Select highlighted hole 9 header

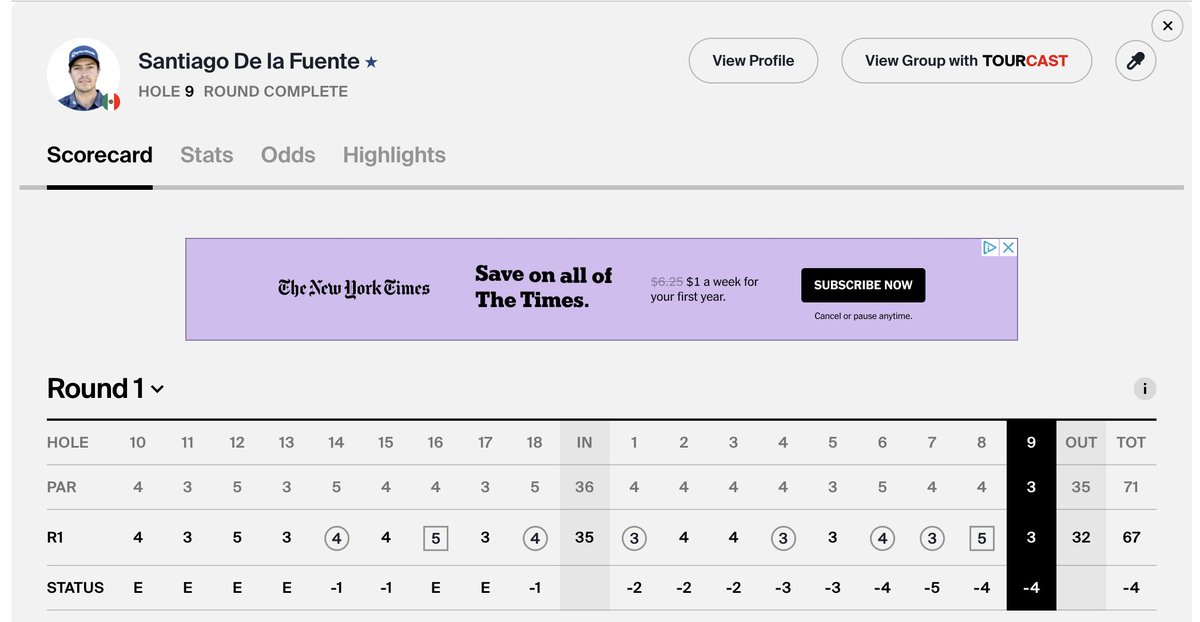(x=1031, y=443)
